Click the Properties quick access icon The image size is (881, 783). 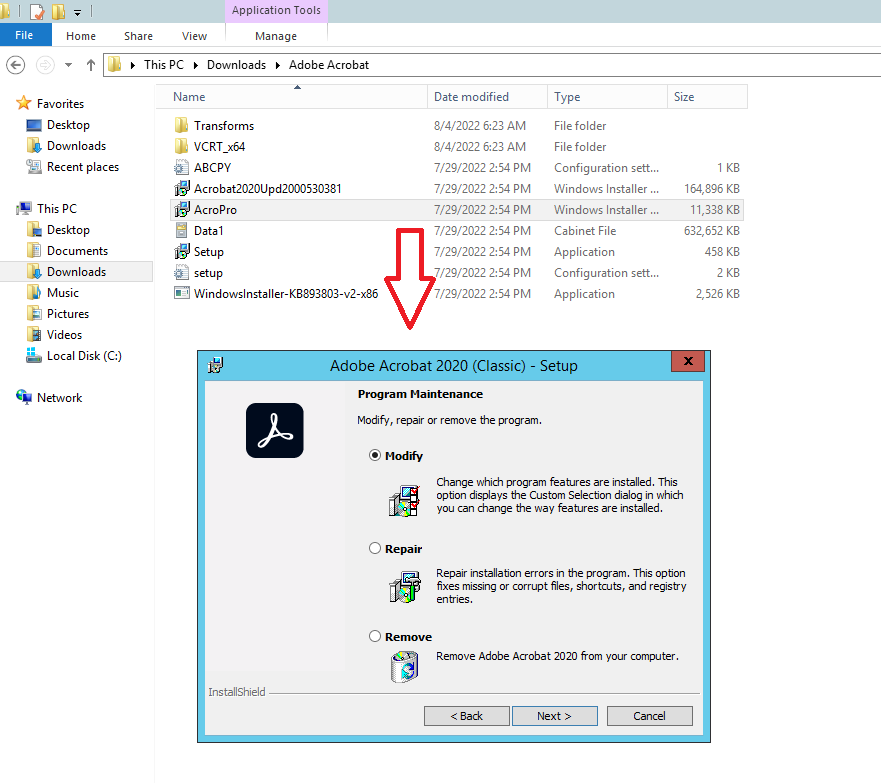click(x=38, y=11)
